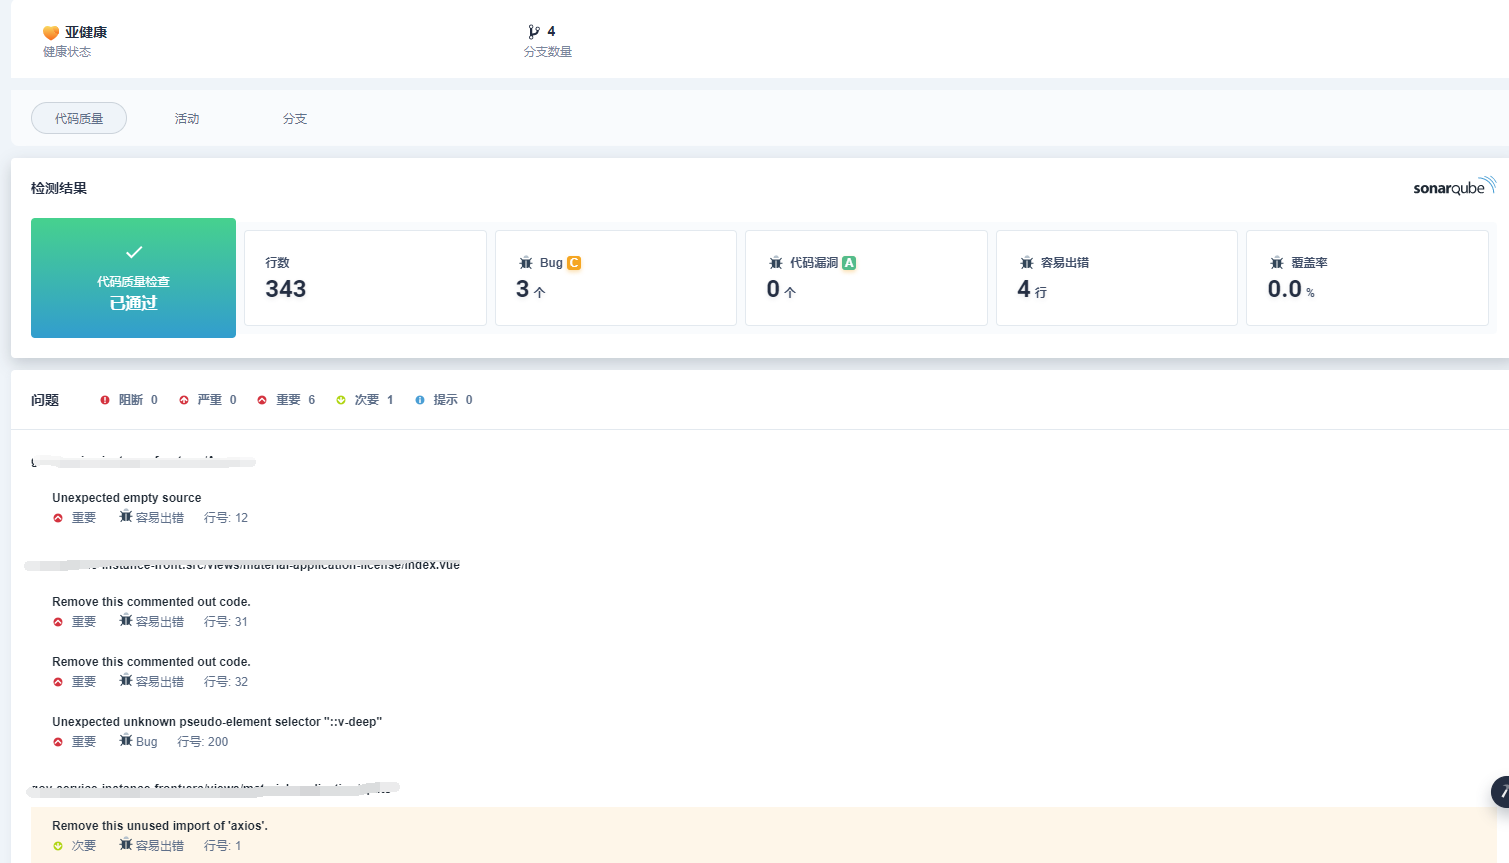The width and height of the screenshot is (1509, 863).
Task: Click the orange heart health status icon
Action: tap(51, 33)
